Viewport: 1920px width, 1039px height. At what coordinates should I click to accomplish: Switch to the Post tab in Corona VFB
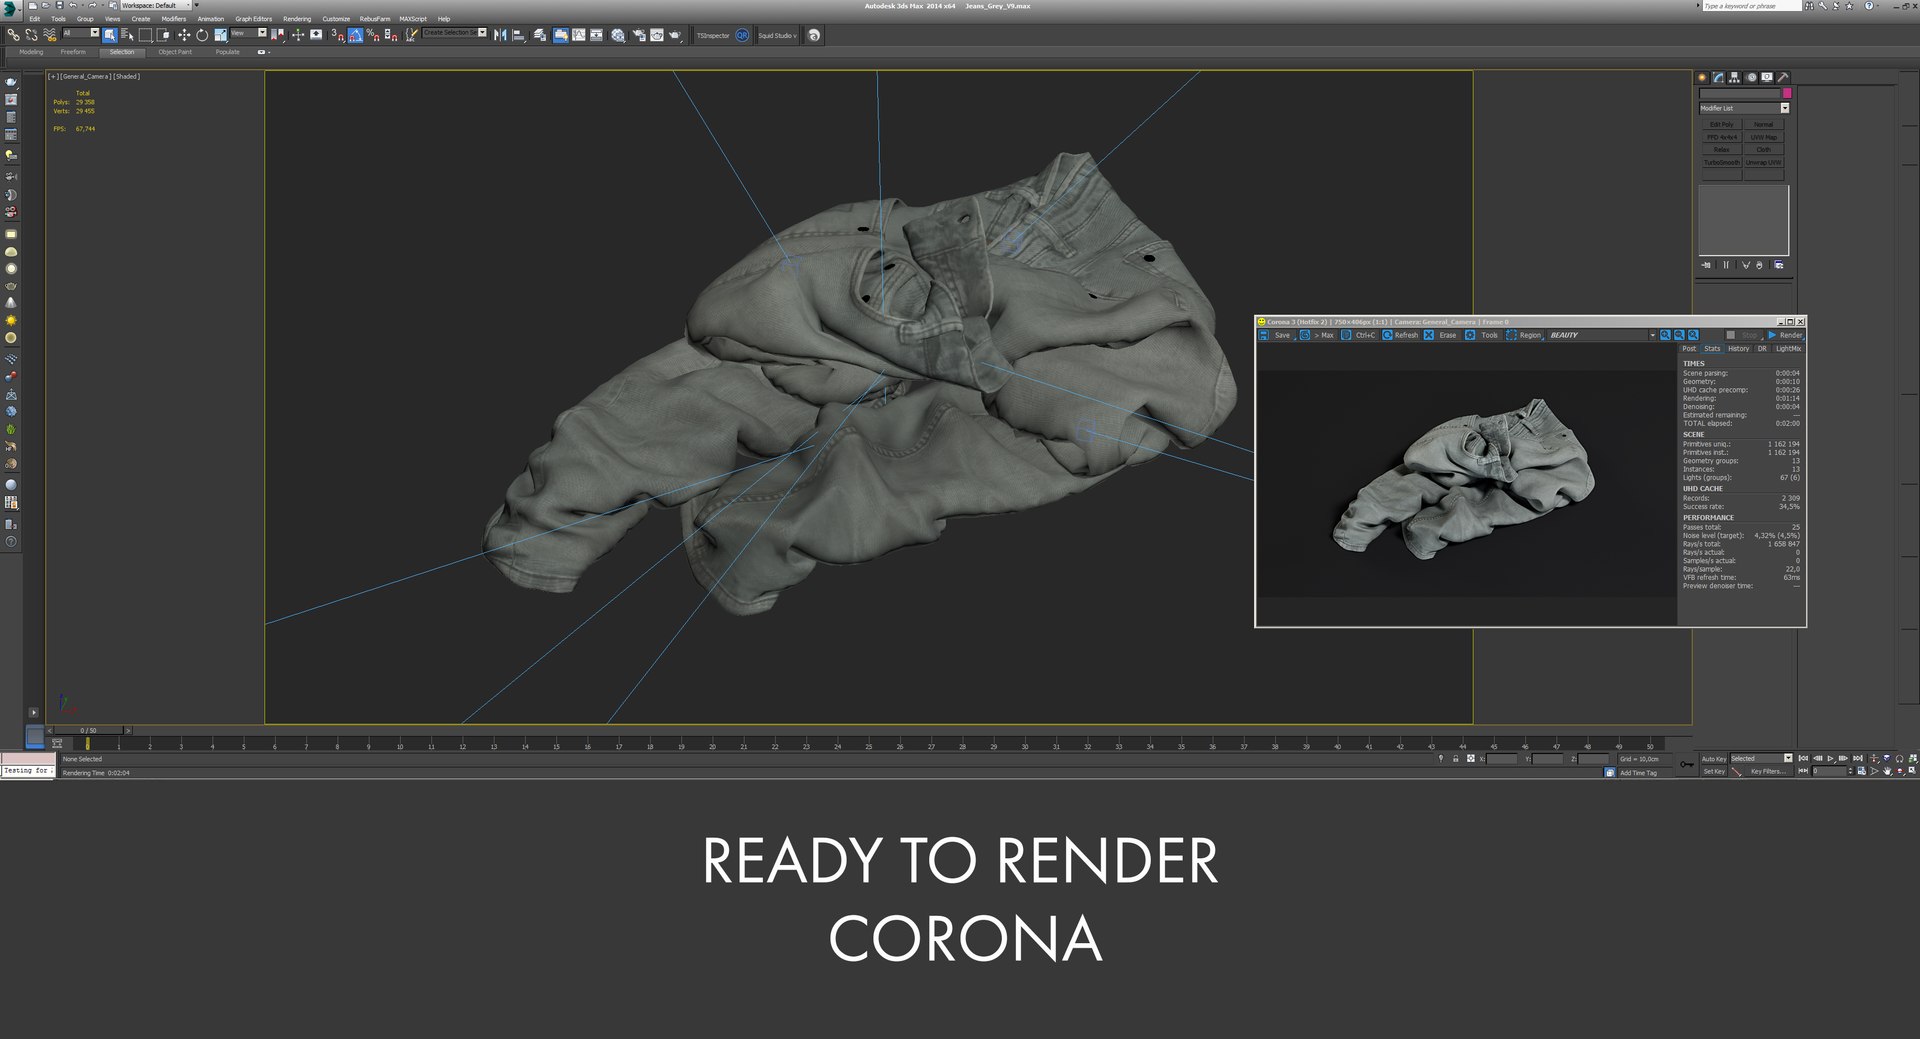1689,348
